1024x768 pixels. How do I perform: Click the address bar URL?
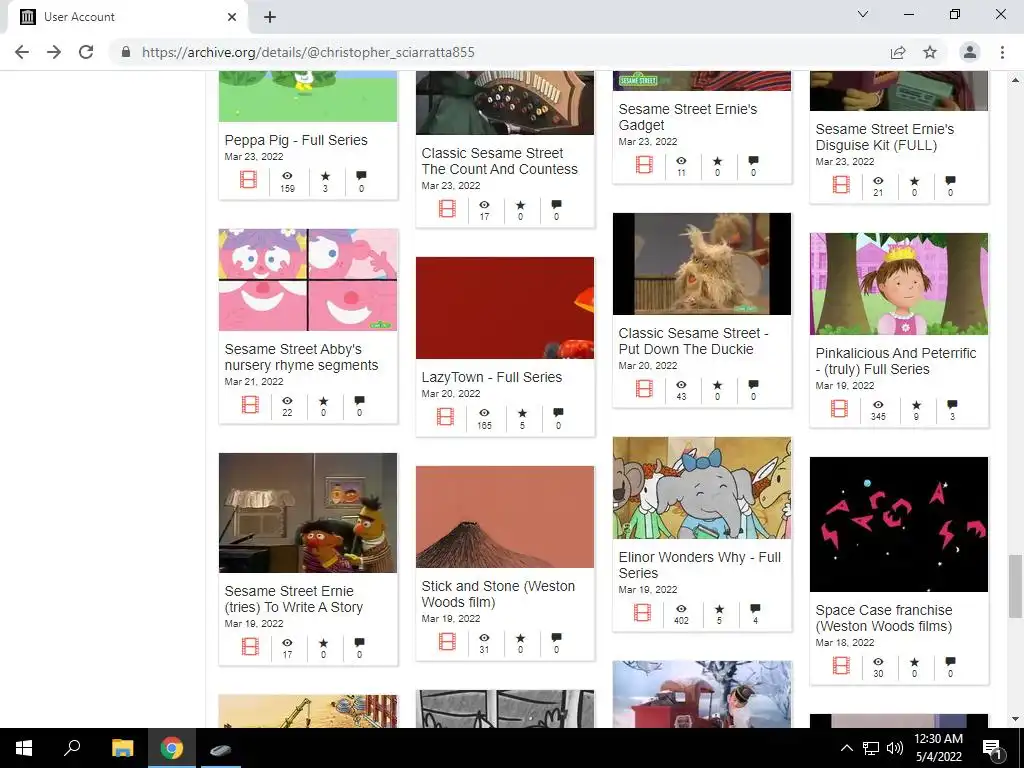coord(308,52)
